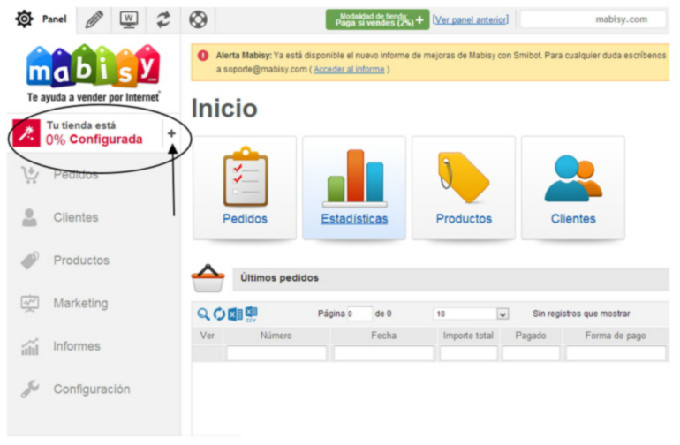Click the sidebar bar graph Informes icon
Image resolution: width=680 pixels, height=445 pixels.
tap(29, 346)
